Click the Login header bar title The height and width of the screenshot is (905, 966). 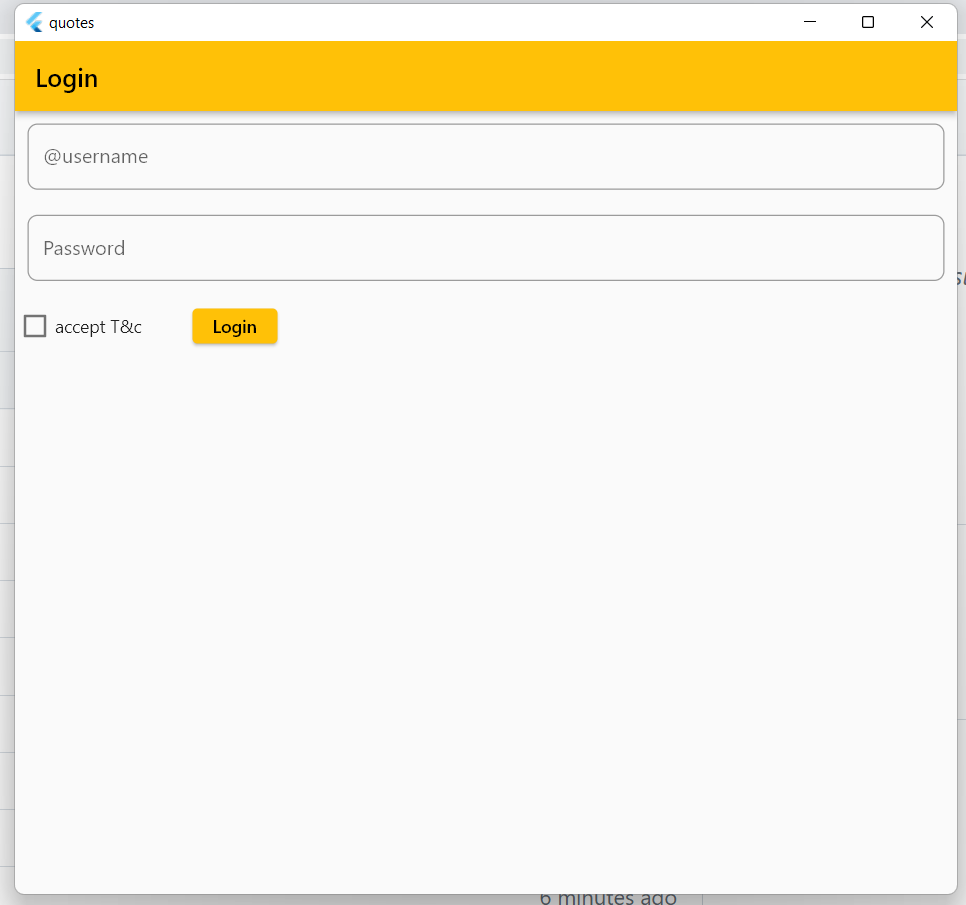pyautogui.click(x=66, y=77)
